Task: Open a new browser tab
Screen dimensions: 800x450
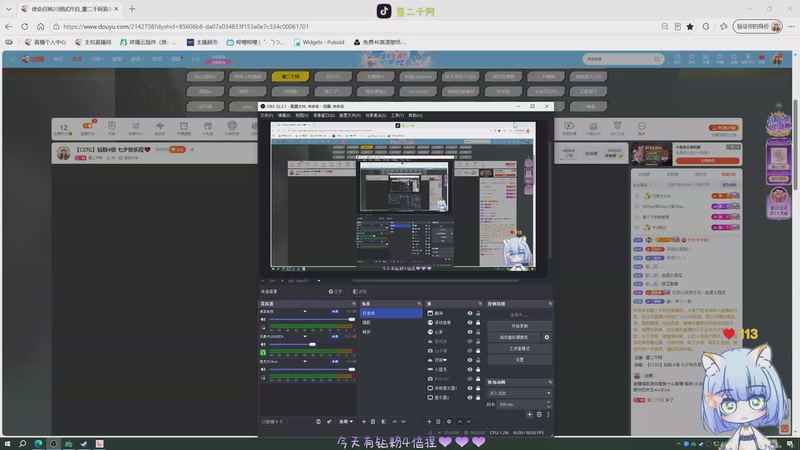Action: pyautogui.click(x=132, y=9)
